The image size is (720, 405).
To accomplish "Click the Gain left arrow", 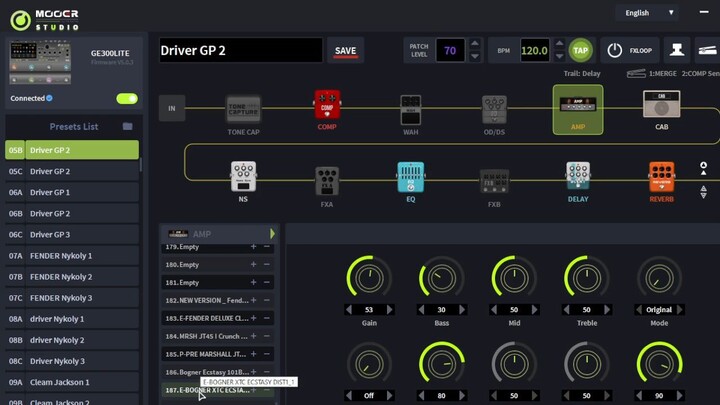I will (x=349, y=309).
